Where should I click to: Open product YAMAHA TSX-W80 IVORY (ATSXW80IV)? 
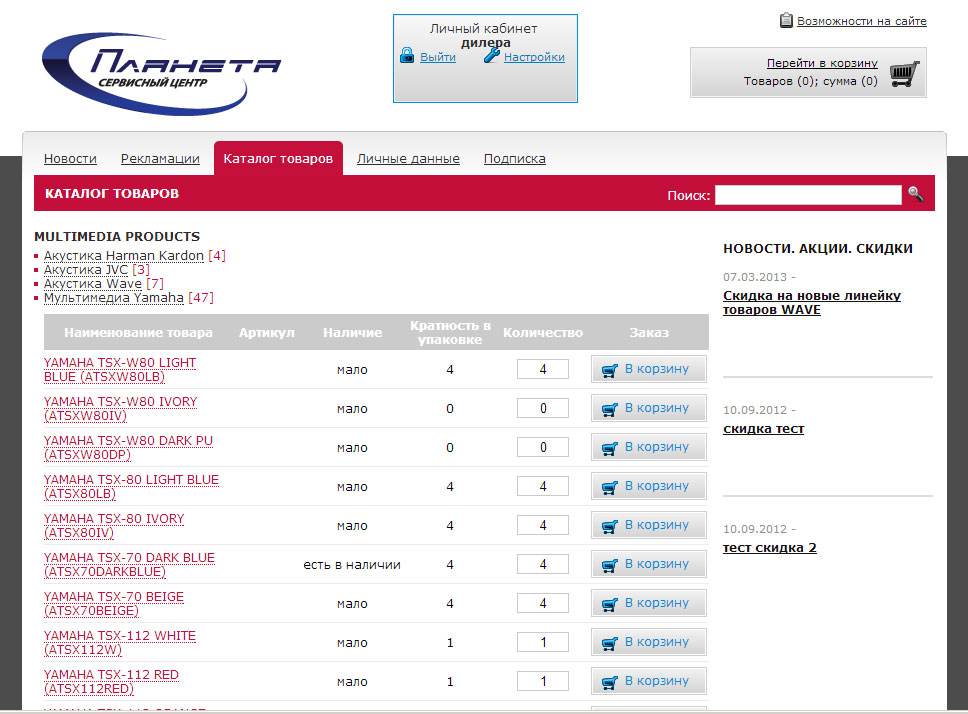click(x=120, y=409)
